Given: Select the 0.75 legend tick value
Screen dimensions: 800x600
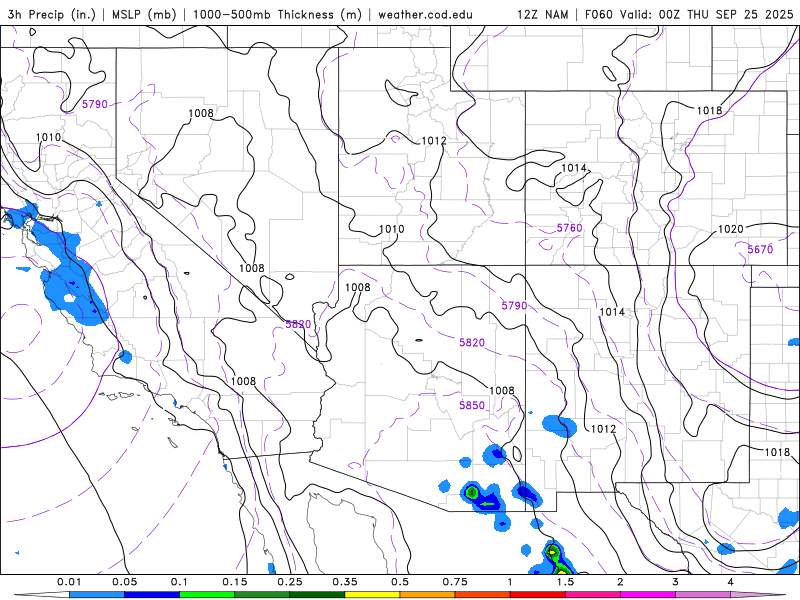Looking at the screenshot, I should 455,582.
